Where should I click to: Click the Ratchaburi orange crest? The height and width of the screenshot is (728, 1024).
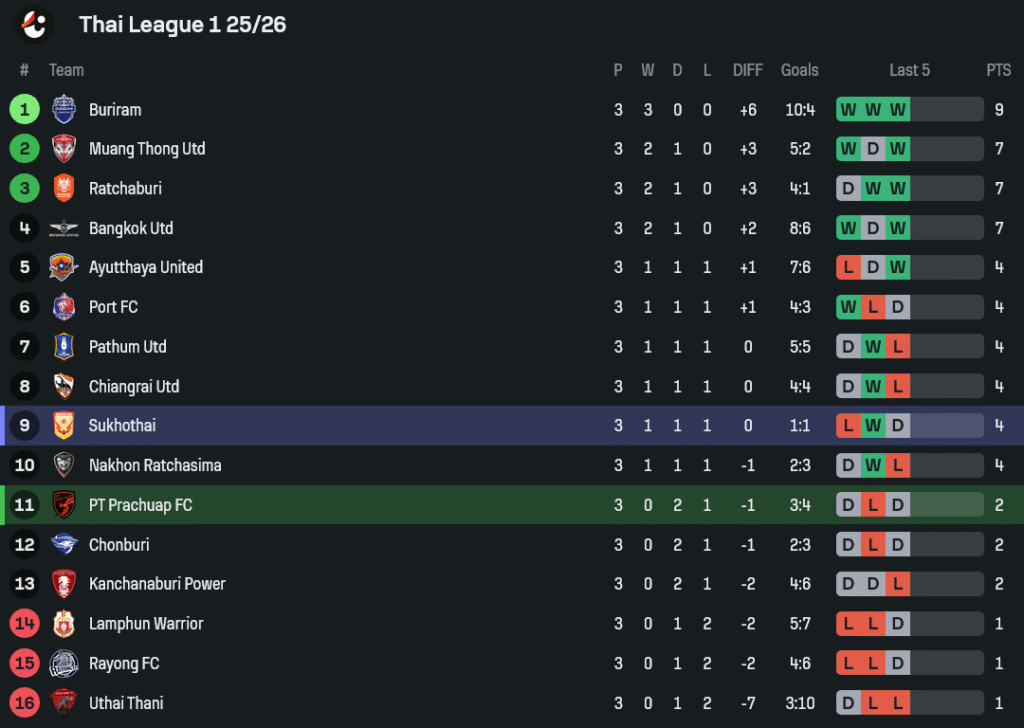pos(63,188)
